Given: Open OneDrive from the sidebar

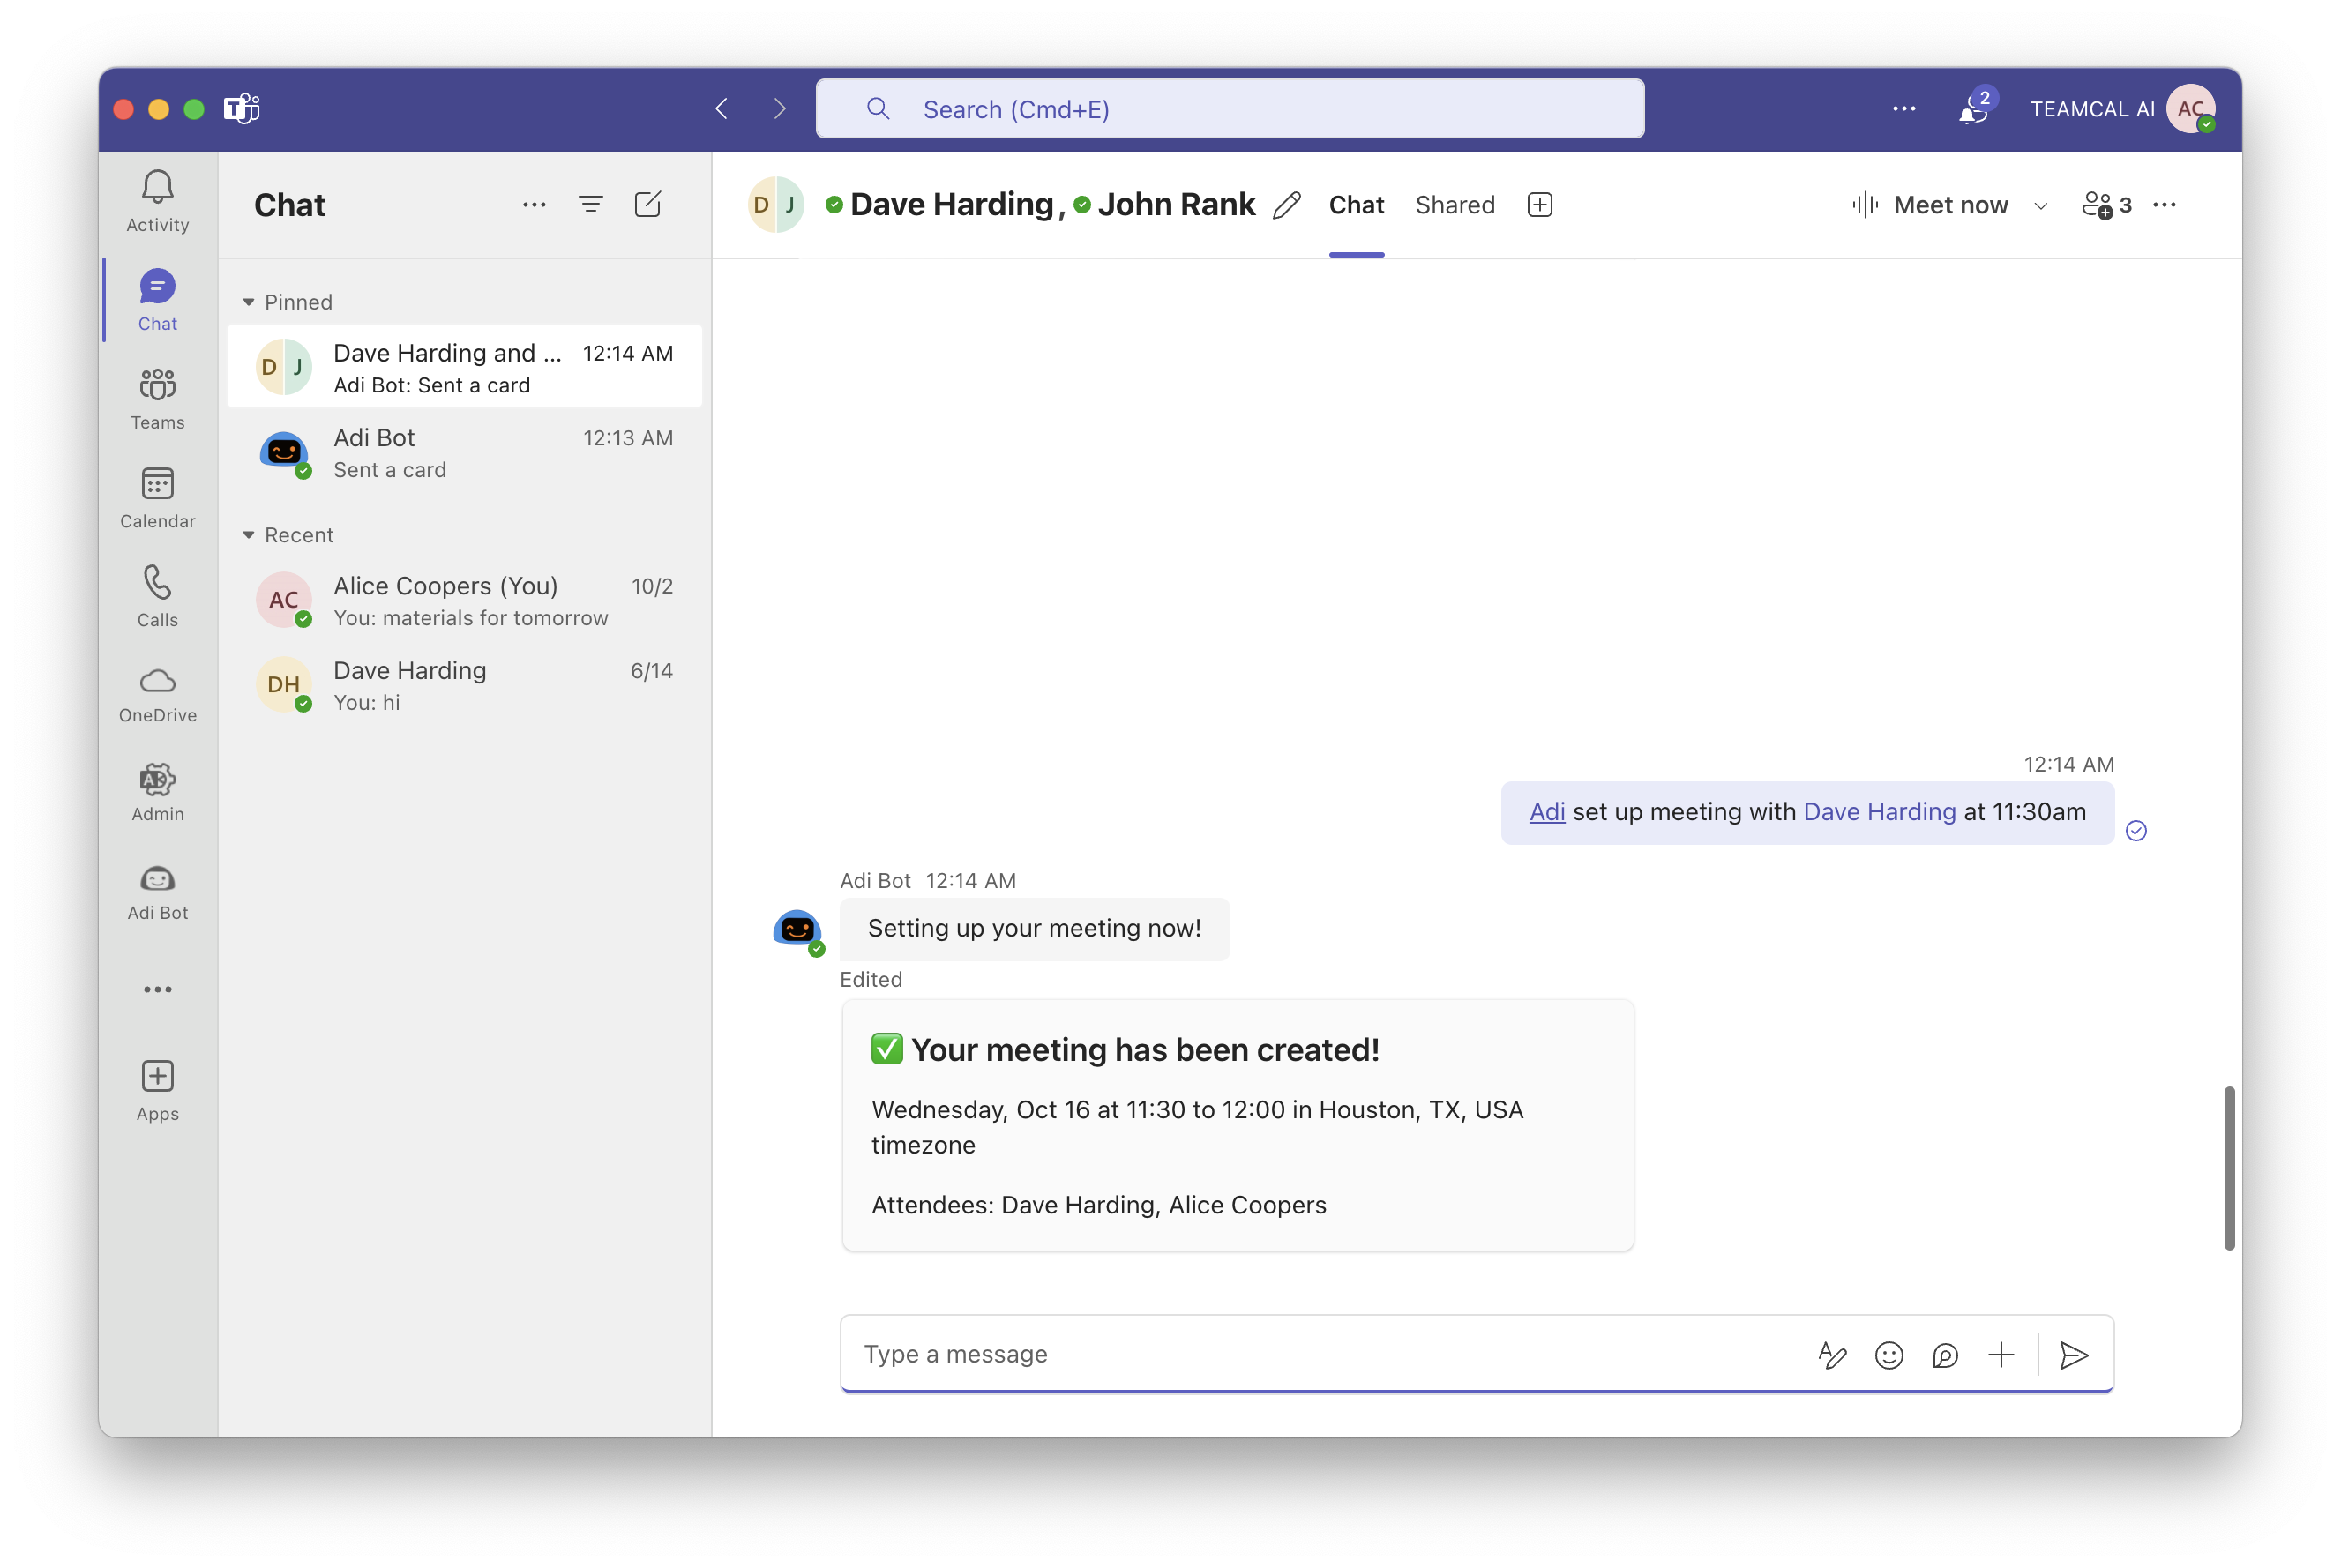Looking at the screenshot, I should 157,694.
